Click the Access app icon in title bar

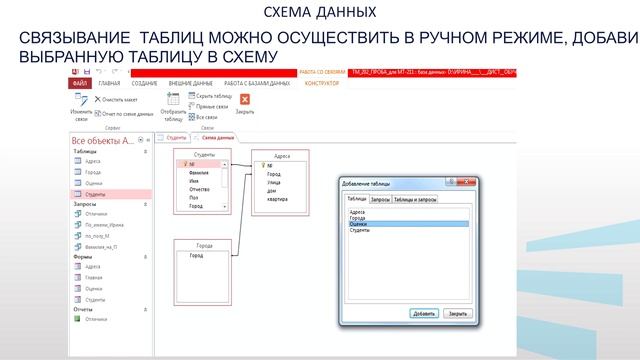(x=76, y=72)
